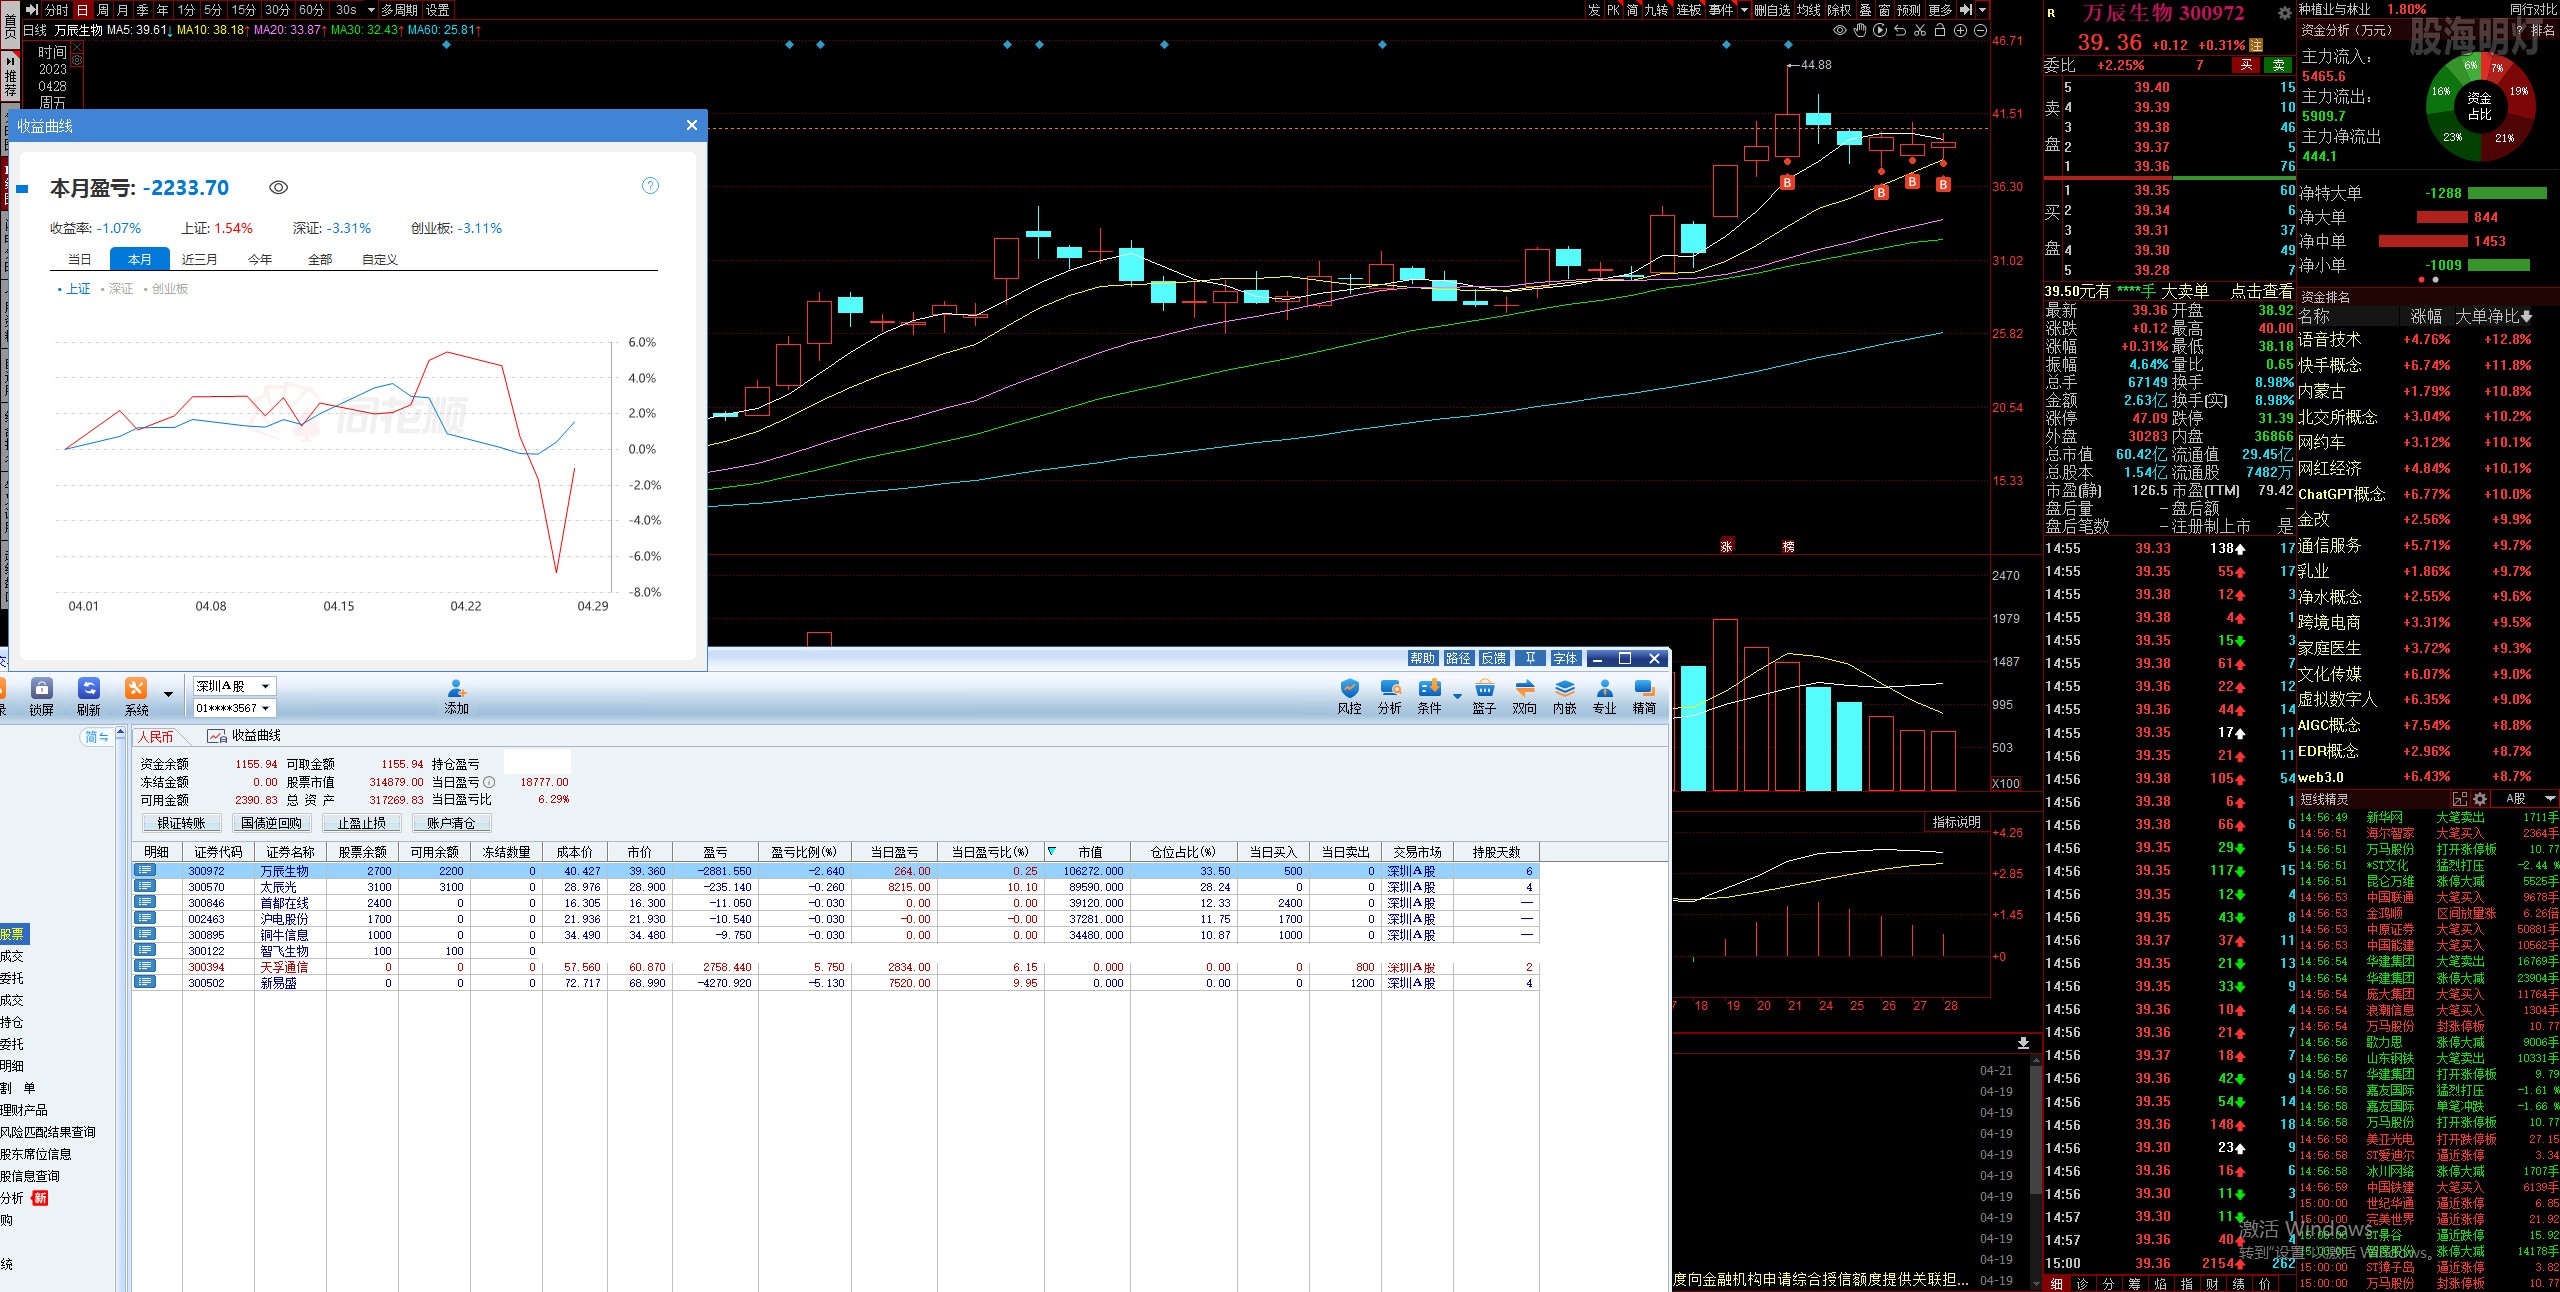Toggle the chart lock icon
Viewport: 2560px width, 1292px height.
click(x=1940, y=30)
